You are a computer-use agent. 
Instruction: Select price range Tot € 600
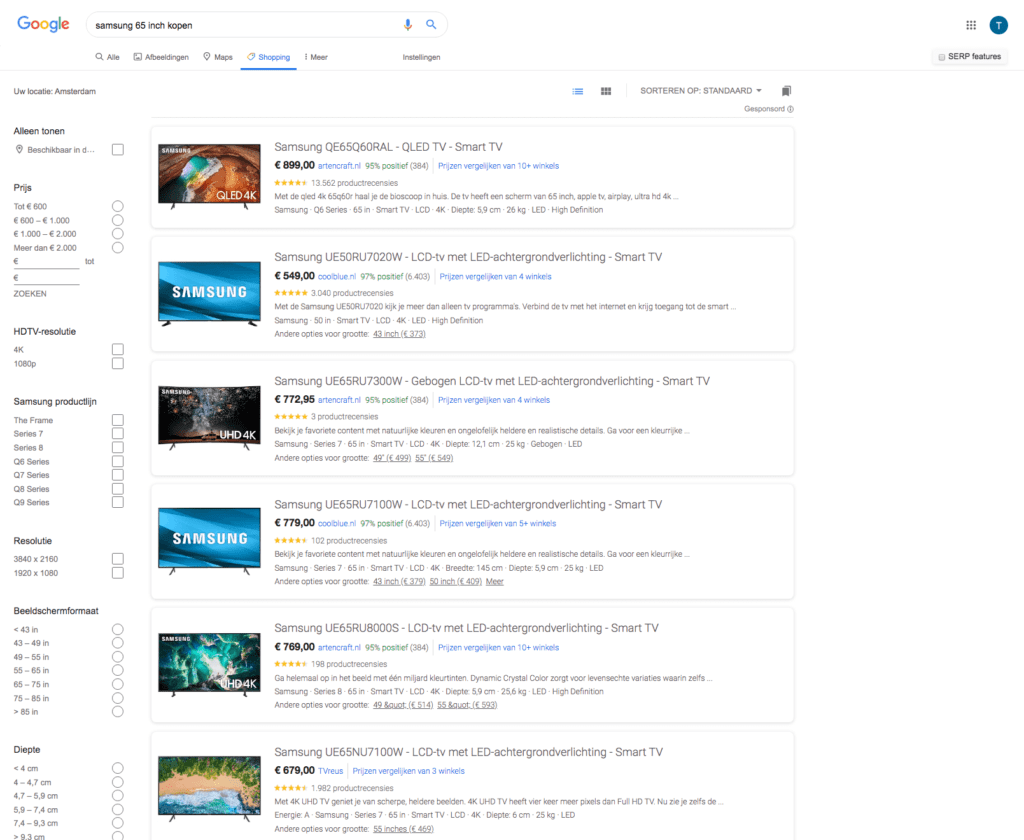coord(118,206)
